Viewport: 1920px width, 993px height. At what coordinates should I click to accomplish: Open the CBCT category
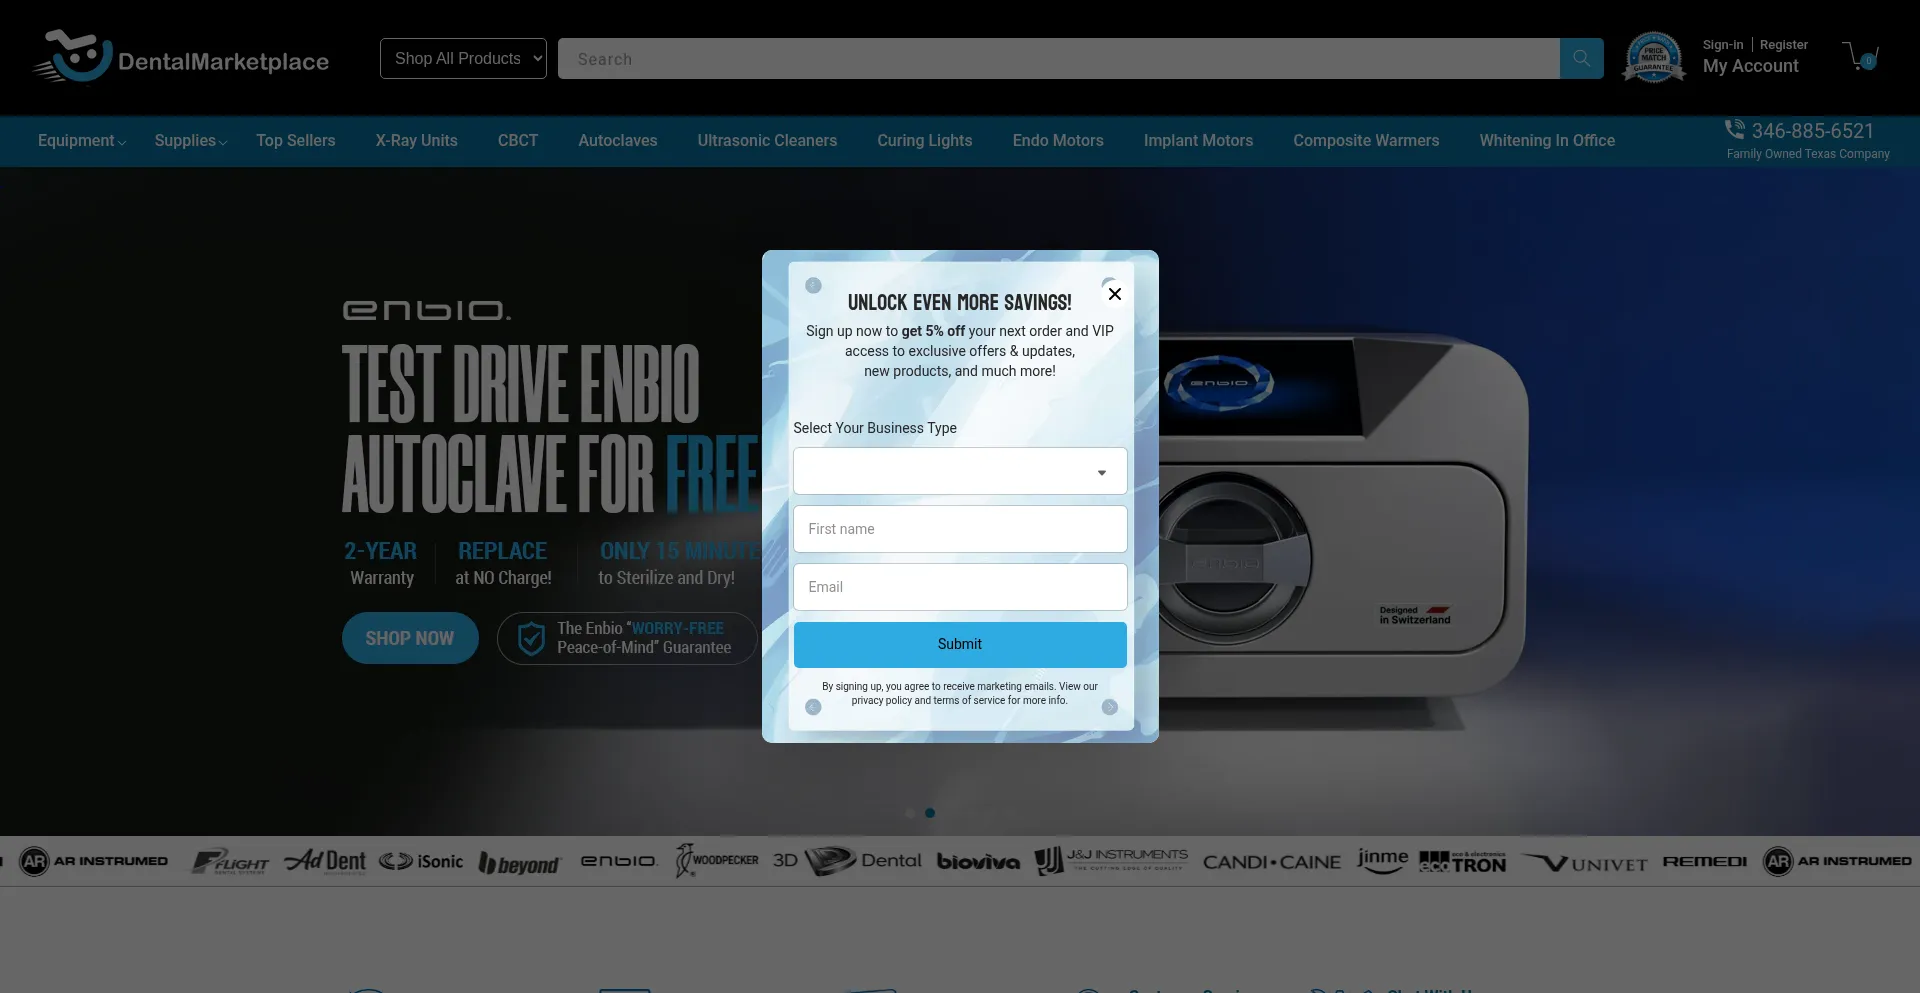pos(518,141)
